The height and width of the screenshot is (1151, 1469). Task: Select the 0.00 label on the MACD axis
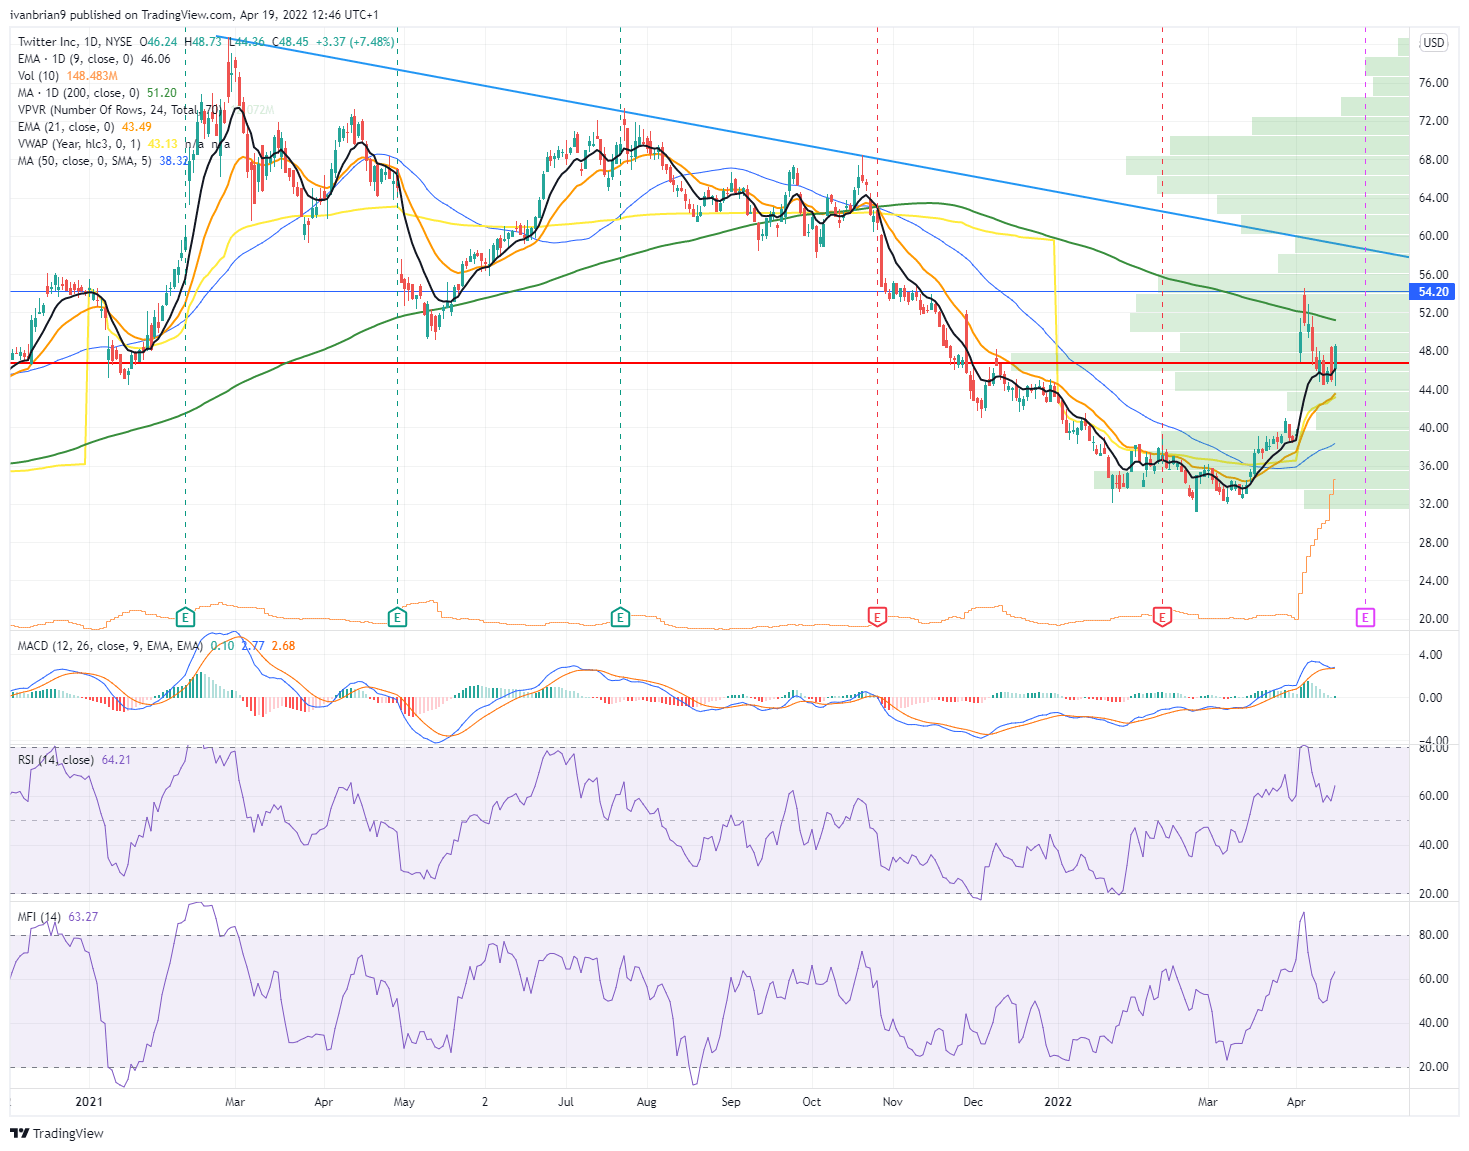point(1430,698)
